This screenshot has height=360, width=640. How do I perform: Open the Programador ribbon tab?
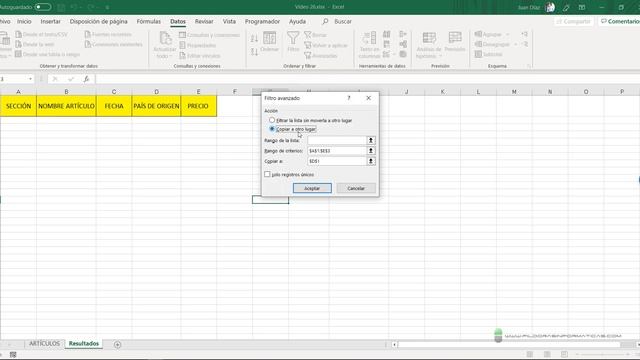coord(262,21)
